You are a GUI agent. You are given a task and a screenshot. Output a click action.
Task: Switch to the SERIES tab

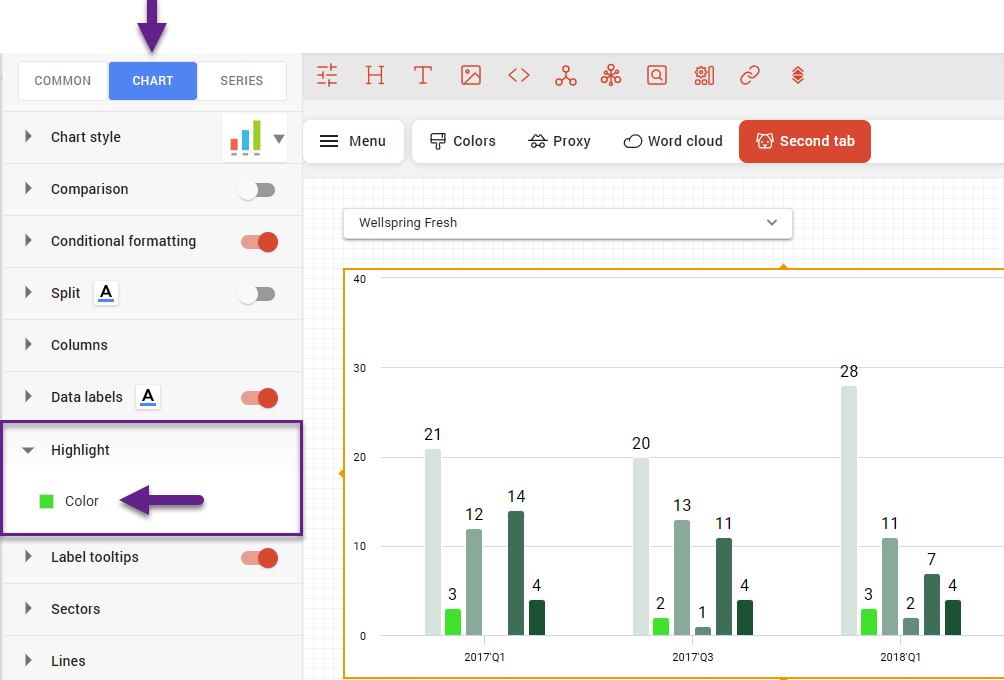coord(241,81)
